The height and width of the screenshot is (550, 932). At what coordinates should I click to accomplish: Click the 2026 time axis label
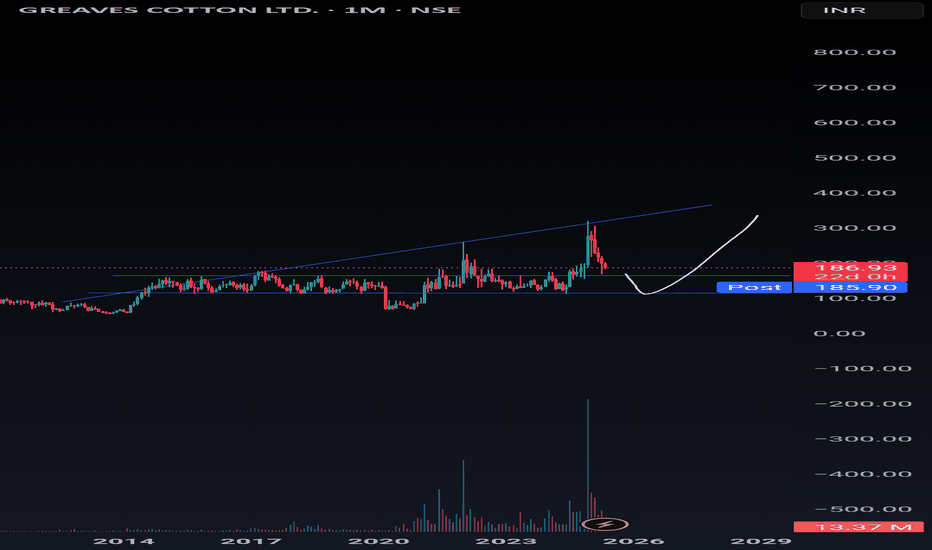tap(634, 541)
